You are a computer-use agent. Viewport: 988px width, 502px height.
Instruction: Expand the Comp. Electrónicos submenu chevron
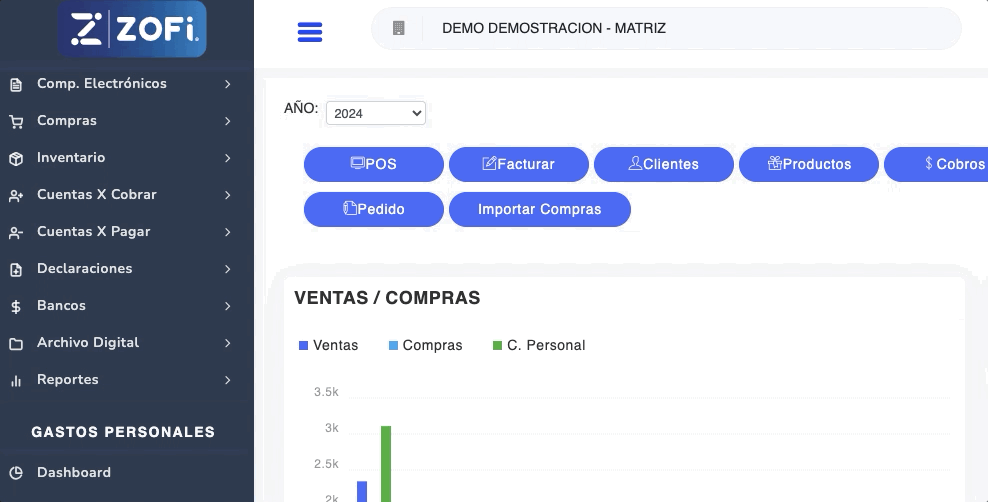point(228,84)
